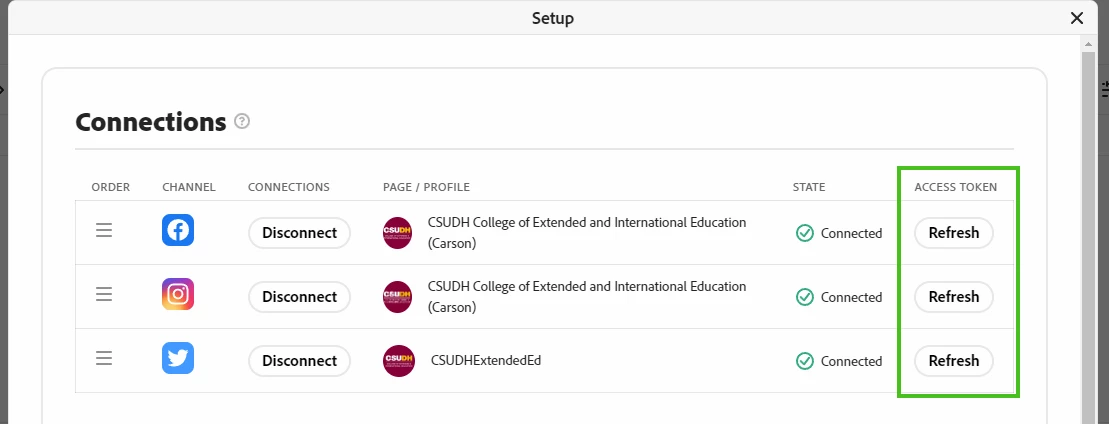
Task: Disconnect the Twitter connection
Action: pyautogui.click(x=299, y=361)
